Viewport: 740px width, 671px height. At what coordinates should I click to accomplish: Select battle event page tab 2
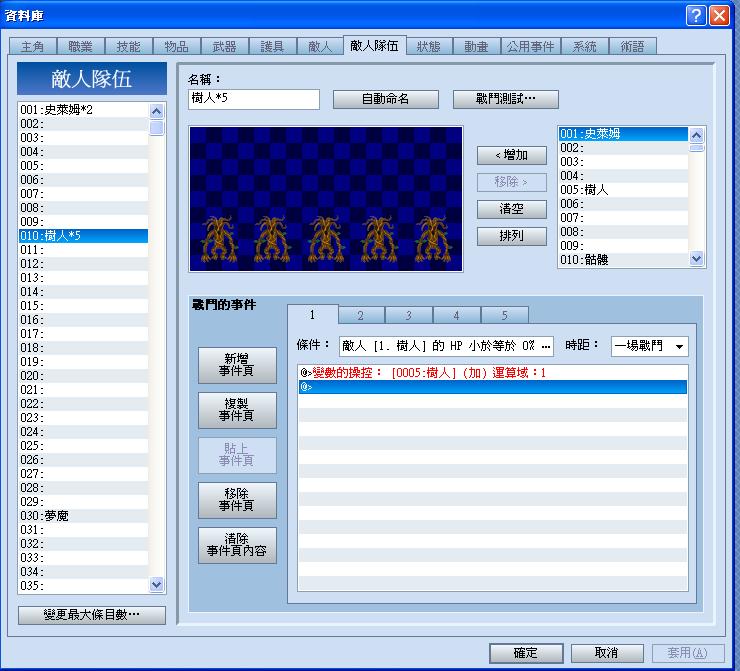tap(361, 316)
